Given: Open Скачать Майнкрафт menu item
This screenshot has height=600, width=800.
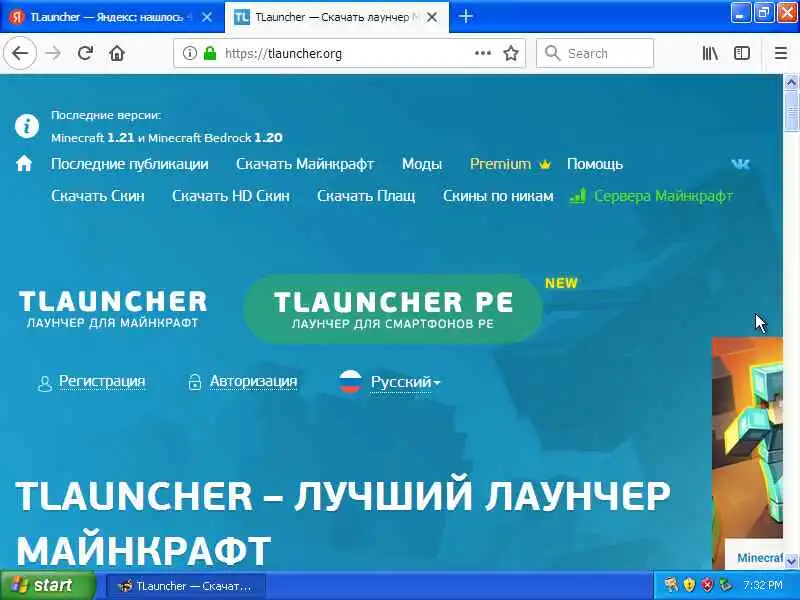Looking at the screenshot, I should click(x=305, y=164).
